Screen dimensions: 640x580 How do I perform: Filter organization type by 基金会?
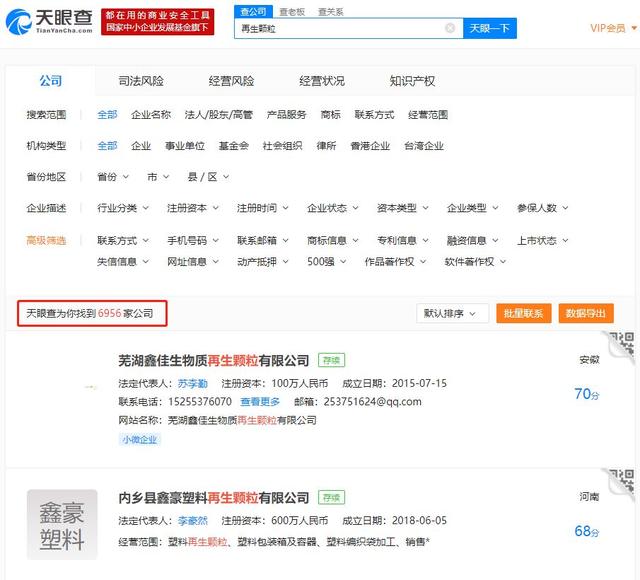tap(234, 146)
